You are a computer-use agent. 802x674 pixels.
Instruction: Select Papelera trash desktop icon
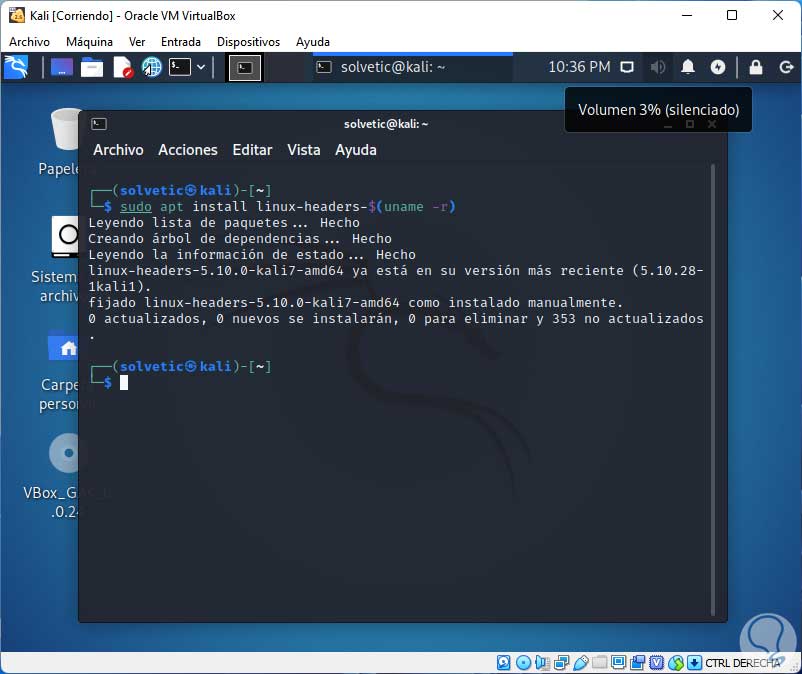(64, 142)
